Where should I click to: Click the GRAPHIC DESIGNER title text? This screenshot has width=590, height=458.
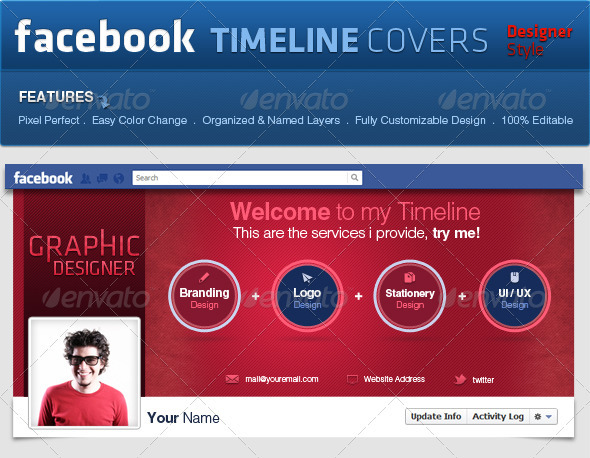point(85,253)
